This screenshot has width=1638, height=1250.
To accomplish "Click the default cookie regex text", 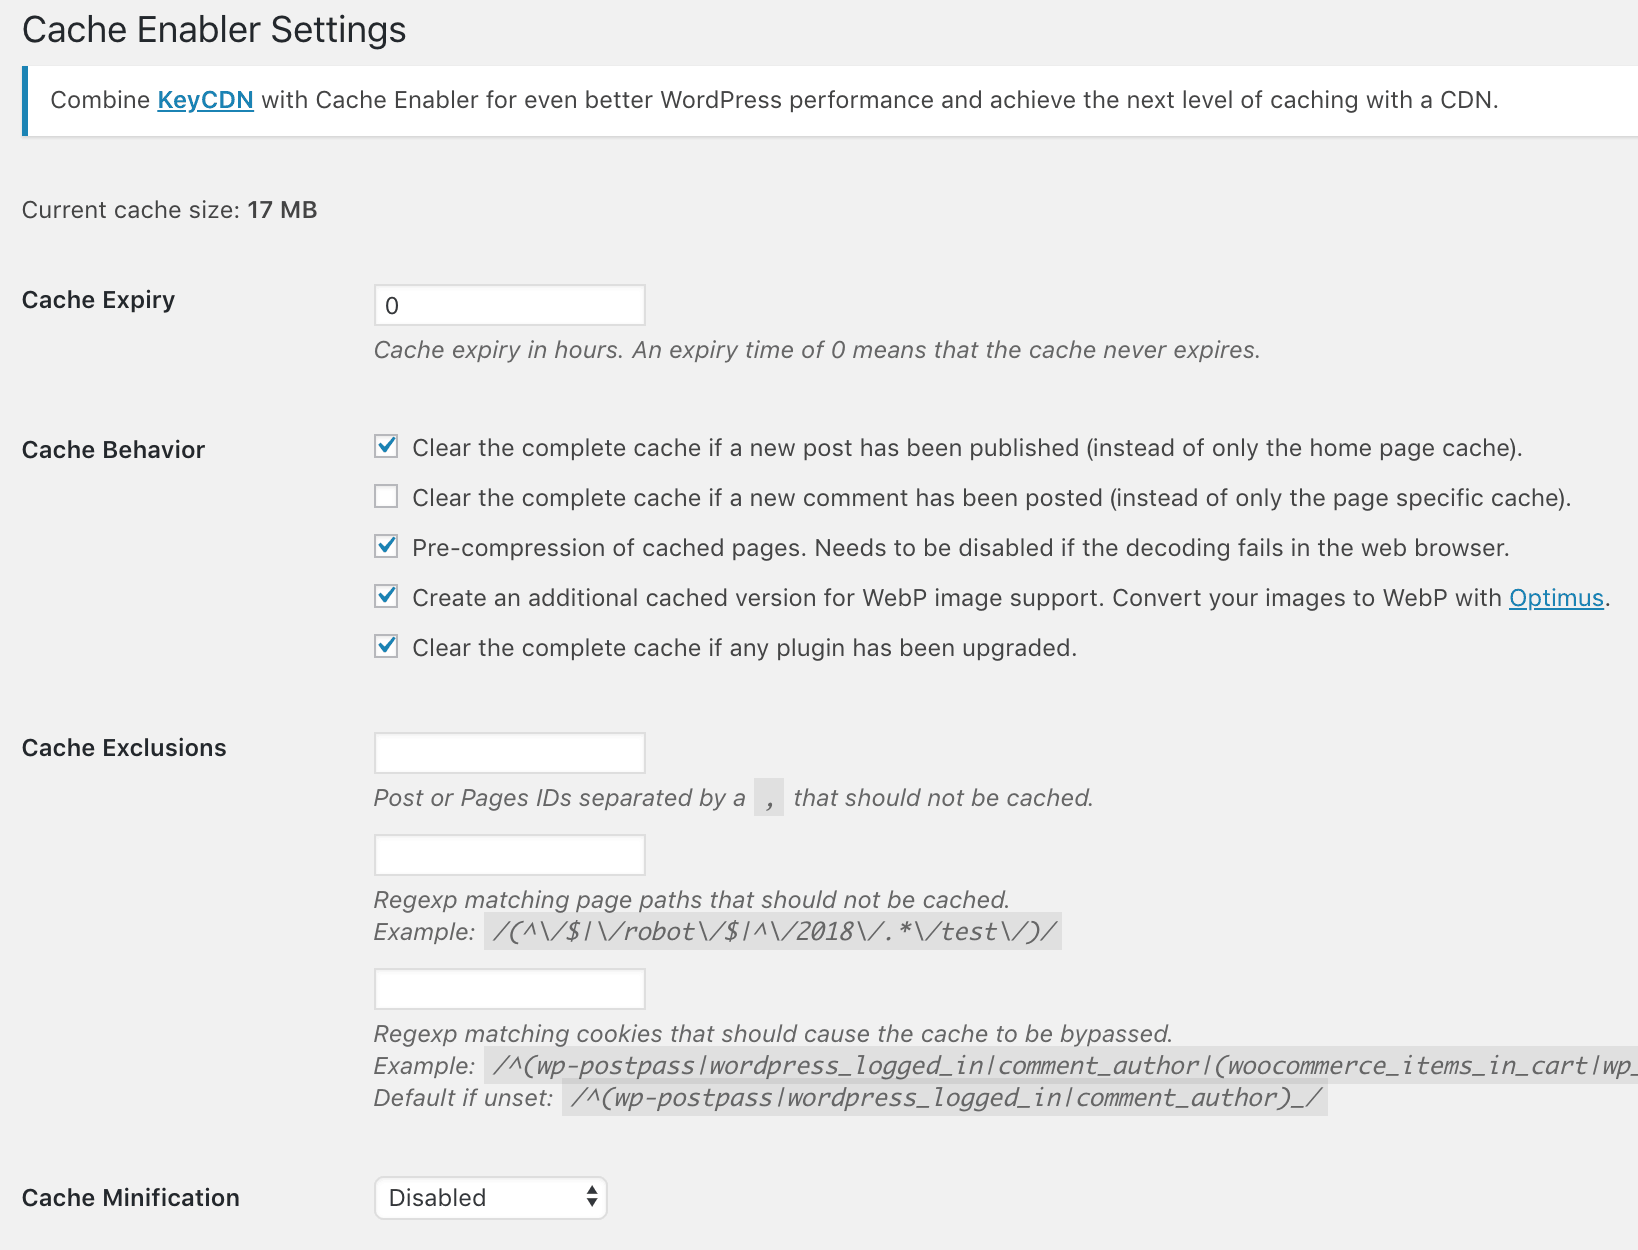I will point(947,1097).
